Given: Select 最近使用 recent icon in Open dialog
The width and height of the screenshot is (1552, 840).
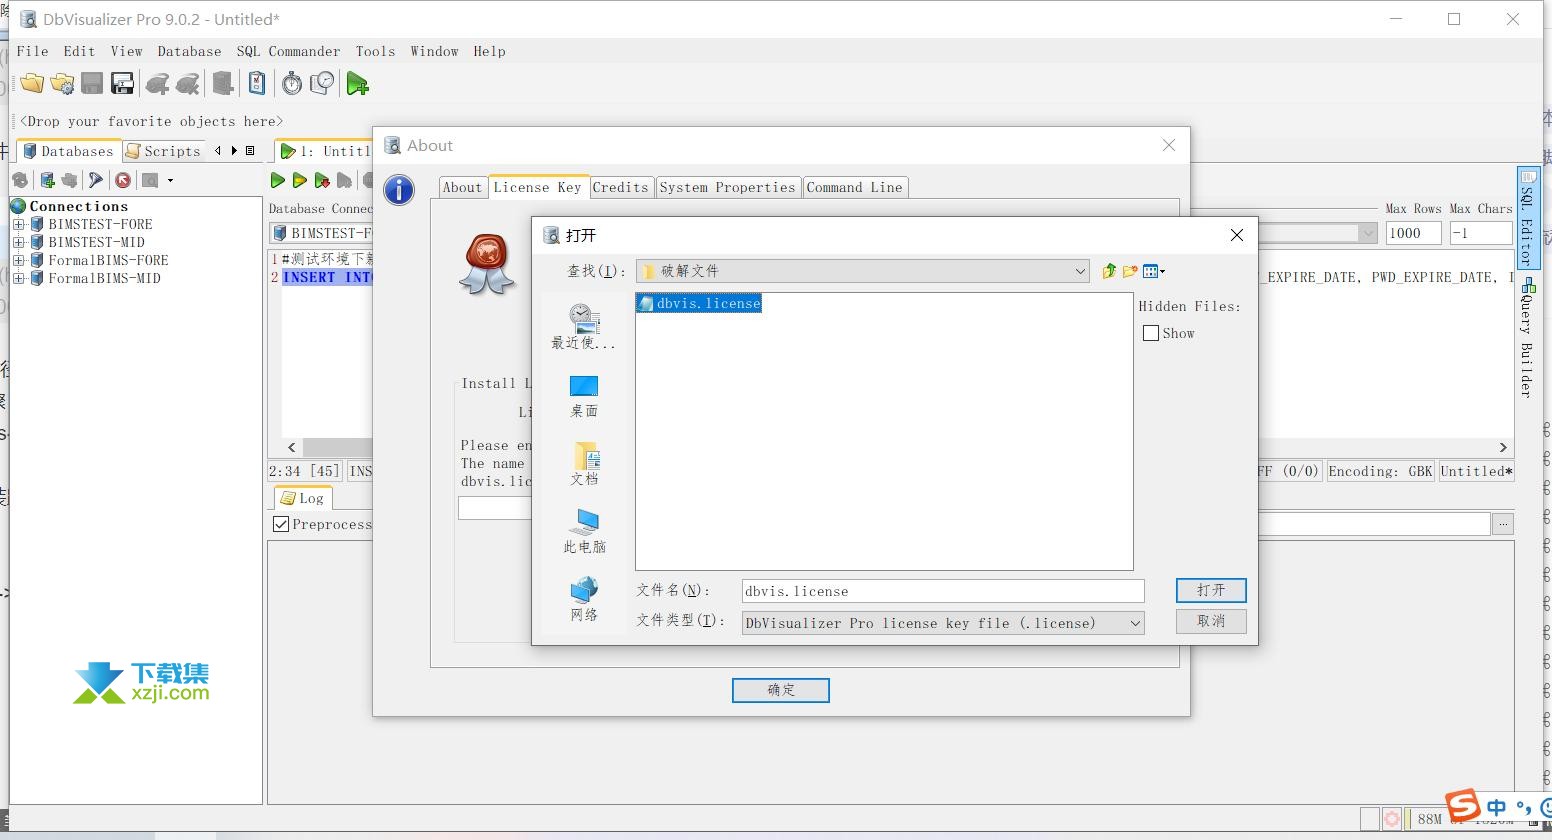Looking at the screenshot, I should pyautogui.click(x=584, y=327).
